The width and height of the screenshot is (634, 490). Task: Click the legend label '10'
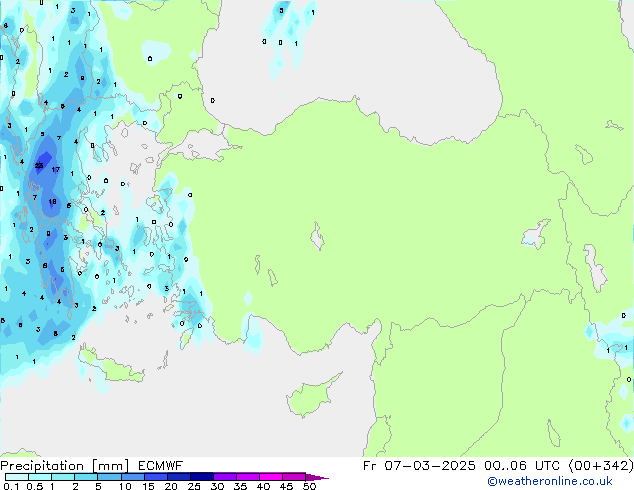(x=125, y=486)
